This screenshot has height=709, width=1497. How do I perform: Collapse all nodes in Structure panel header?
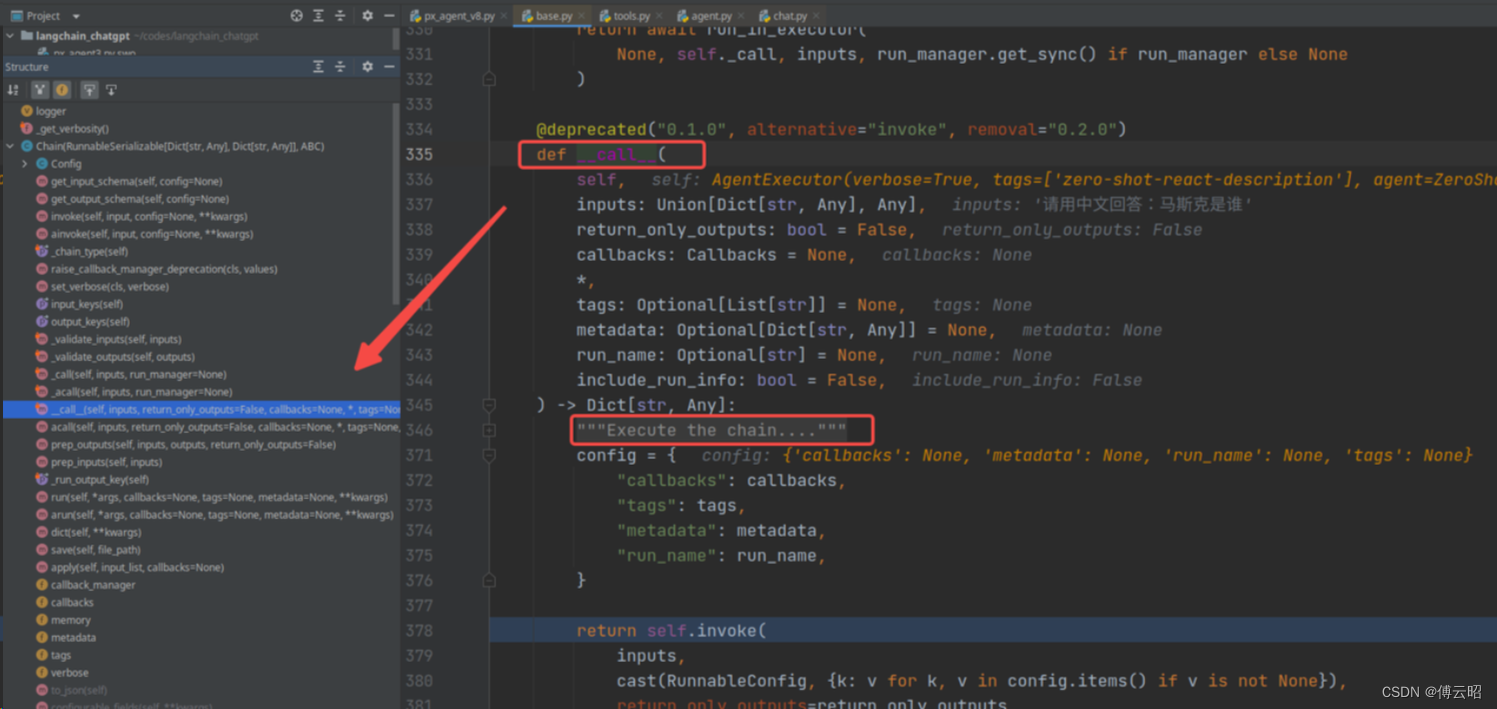340,66
